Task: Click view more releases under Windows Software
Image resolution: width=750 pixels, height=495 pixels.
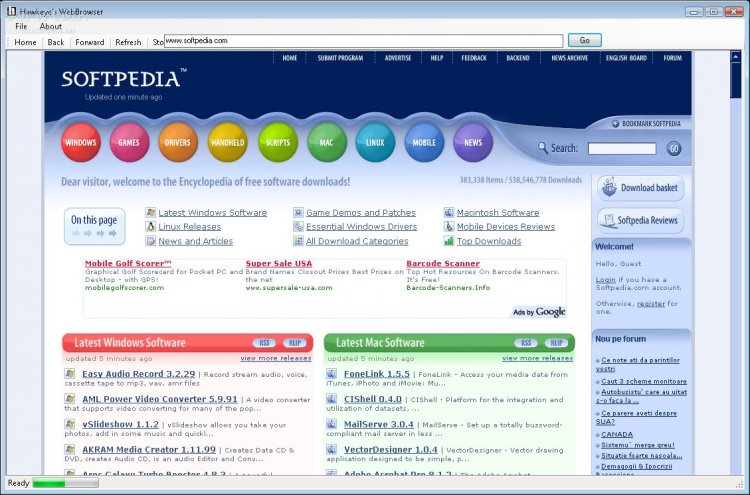Action: click(x=276, y=358)
